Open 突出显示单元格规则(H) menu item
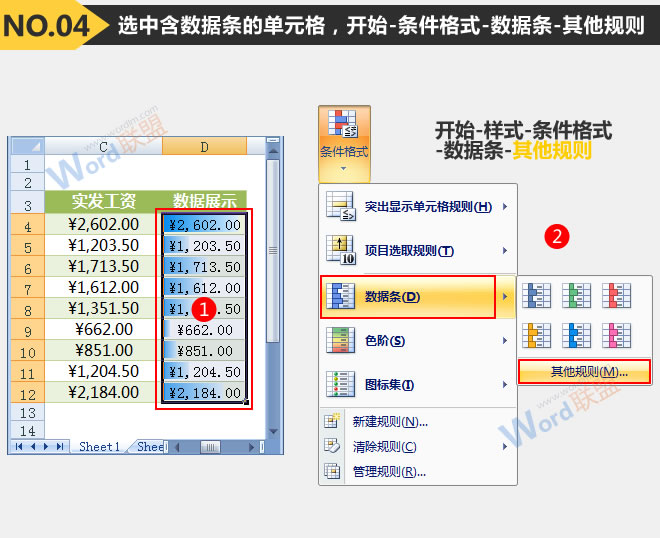Screen dimensions: 660x538 pyautogui.click(x=418, y=207)
